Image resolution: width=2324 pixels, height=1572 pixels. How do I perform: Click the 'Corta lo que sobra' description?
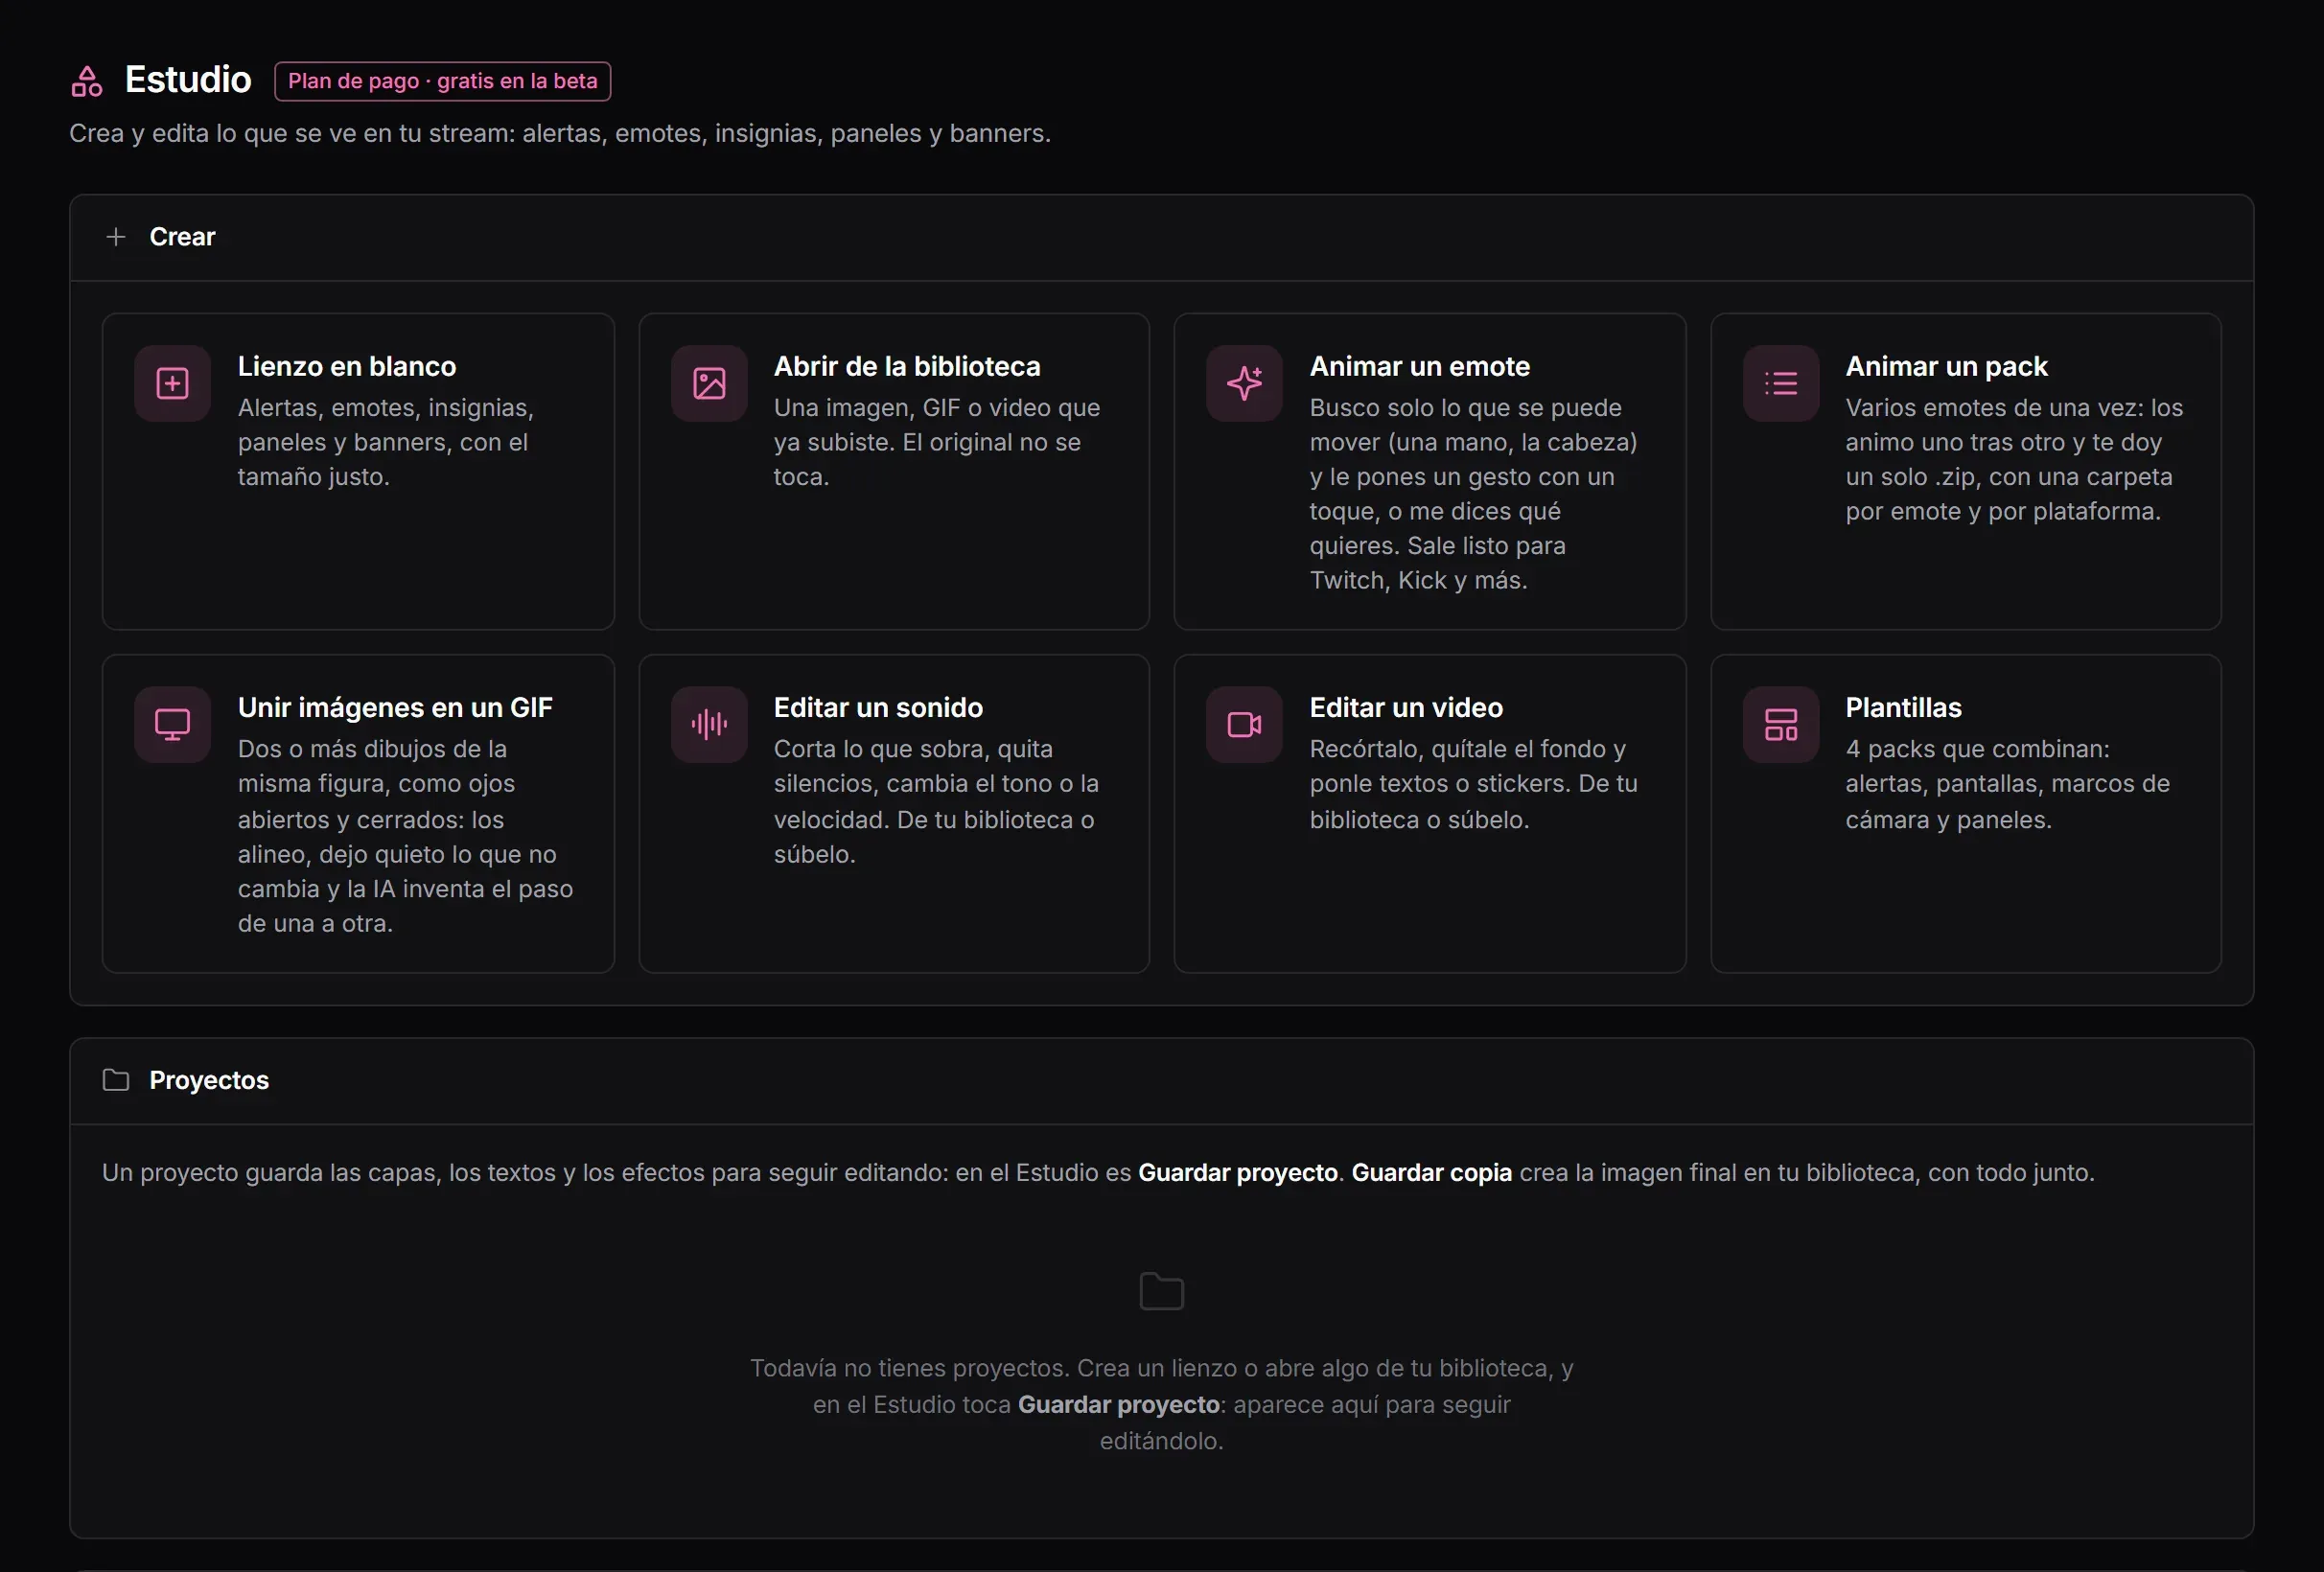click(x=936, y=801)
